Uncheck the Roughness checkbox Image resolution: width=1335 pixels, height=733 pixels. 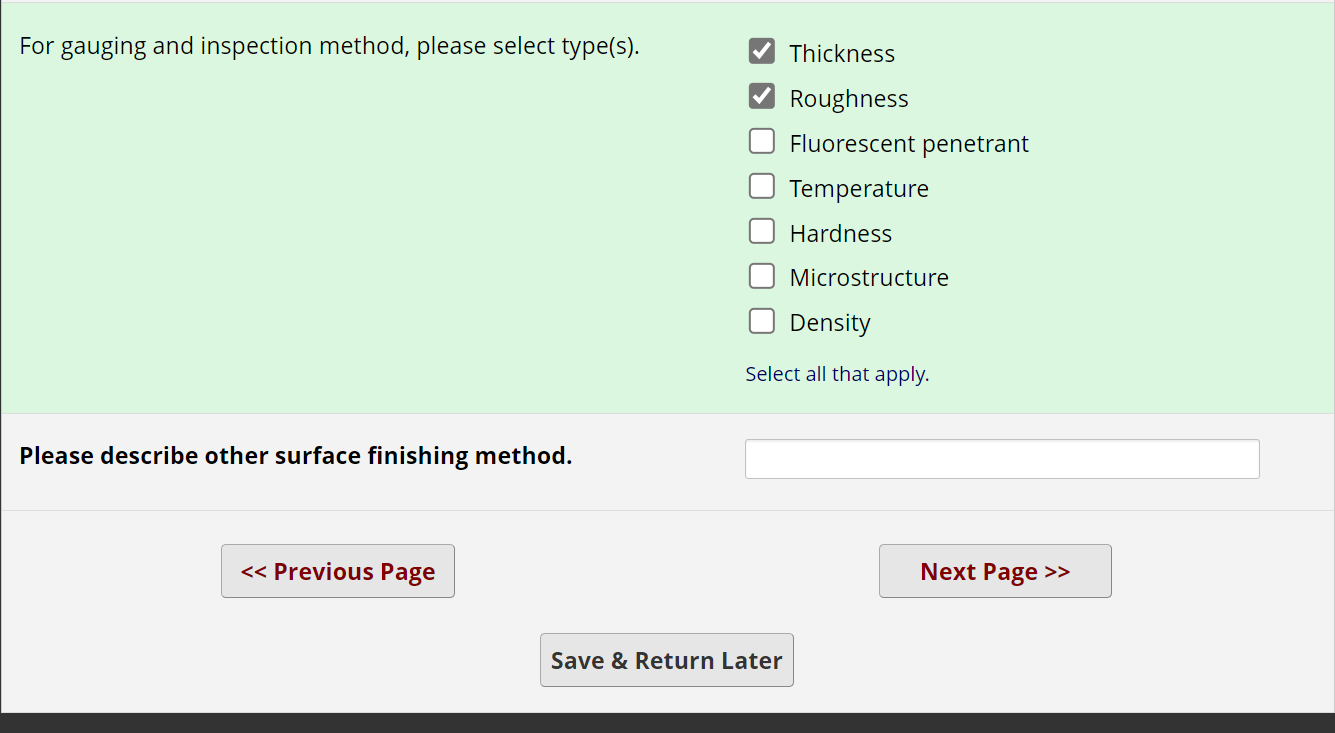[762, 96]
